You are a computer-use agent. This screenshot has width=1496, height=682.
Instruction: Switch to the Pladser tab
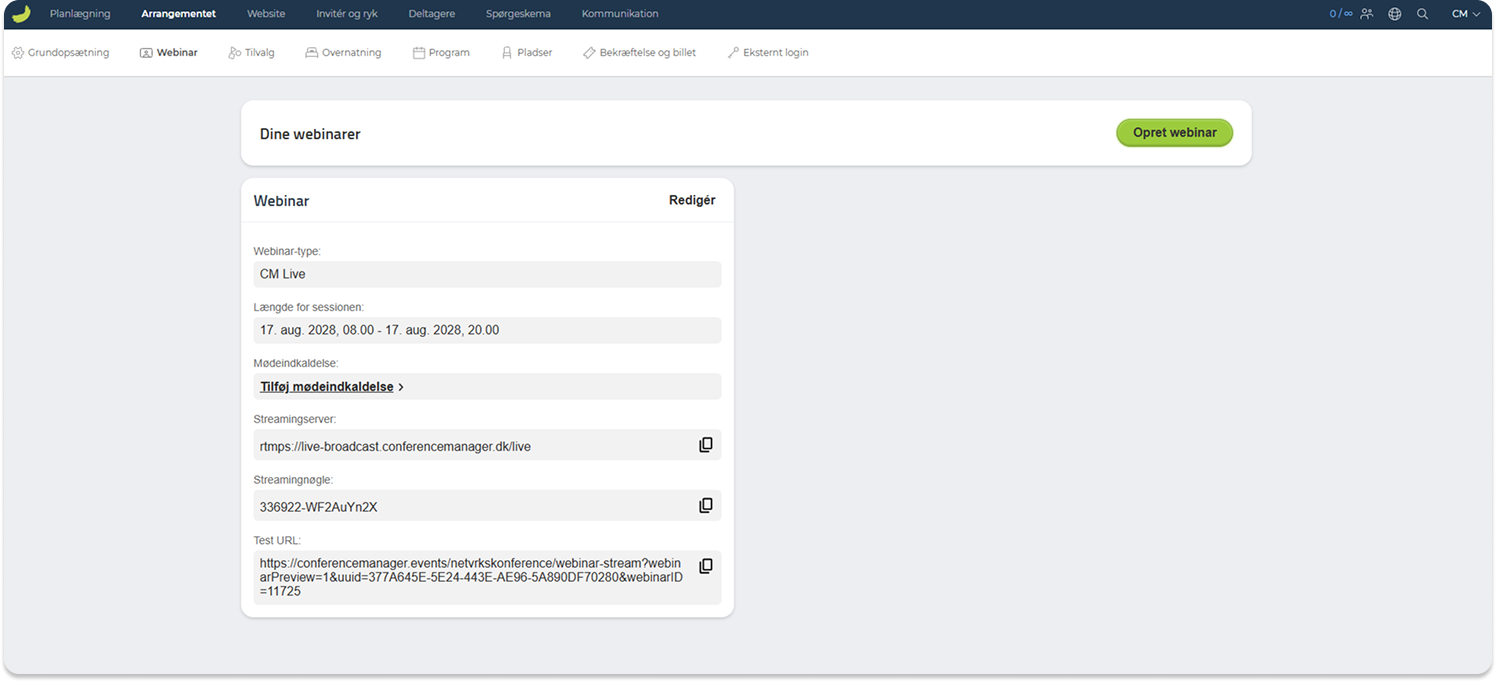[x=527, y=52]
